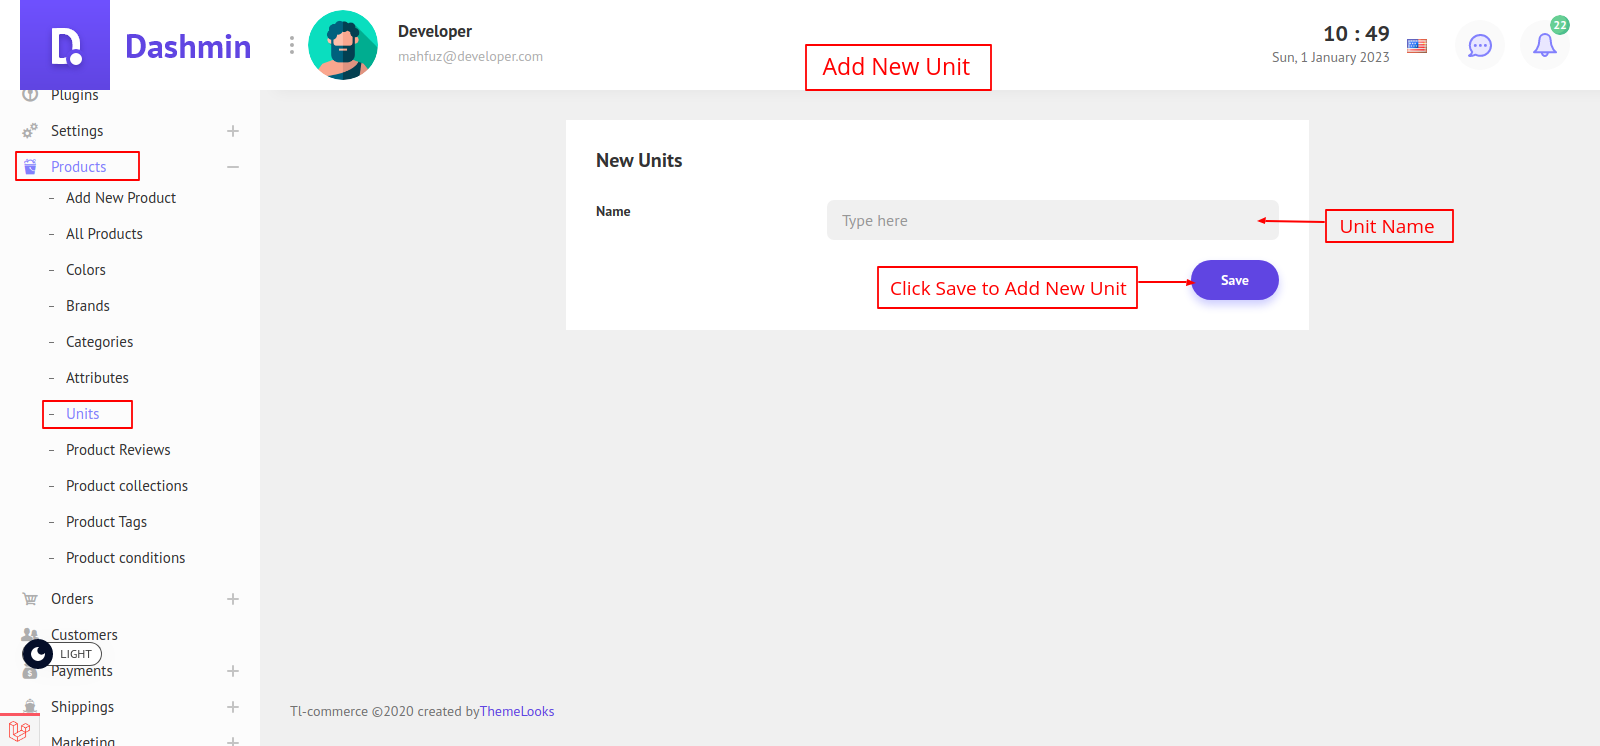Click the Laravel debug icon in the bottom corner

(19, 730)
